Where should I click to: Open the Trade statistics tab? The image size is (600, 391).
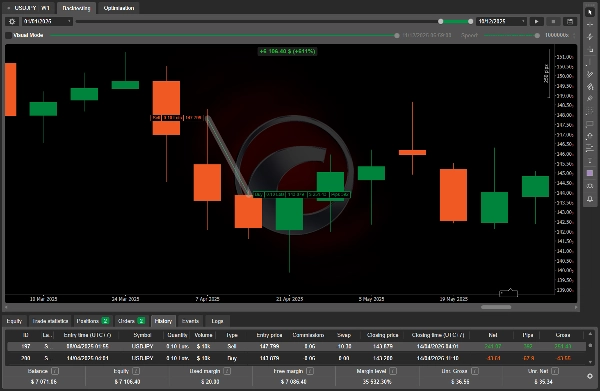coord(50,321)
